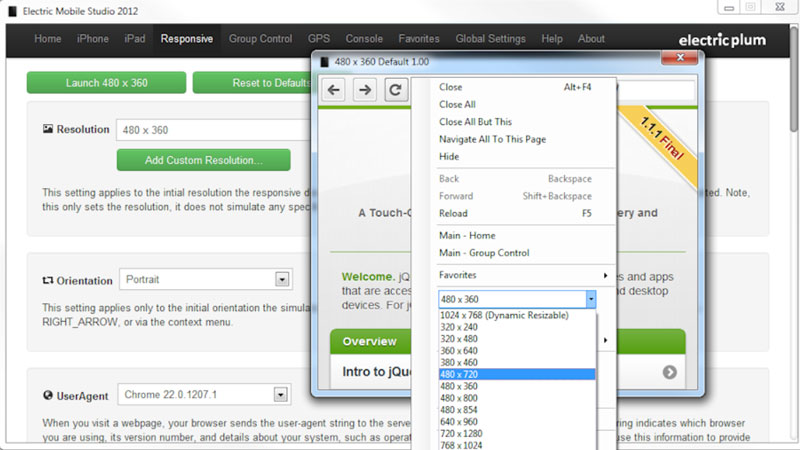The width and height of the screenshot is (800, 450).
Task: Click the Launch 480 x 360 button
Action: click(x=106, y=83)
